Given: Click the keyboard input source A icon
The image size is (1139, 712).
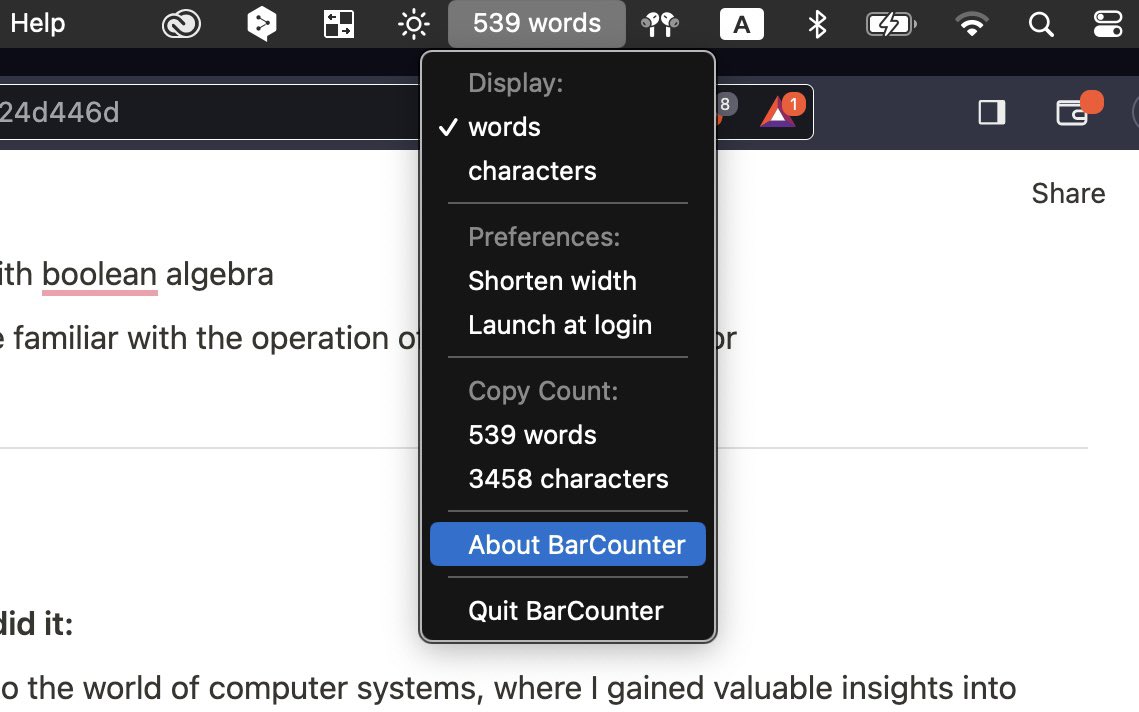Looking at the screenshot, I should [x=742, y=24].
